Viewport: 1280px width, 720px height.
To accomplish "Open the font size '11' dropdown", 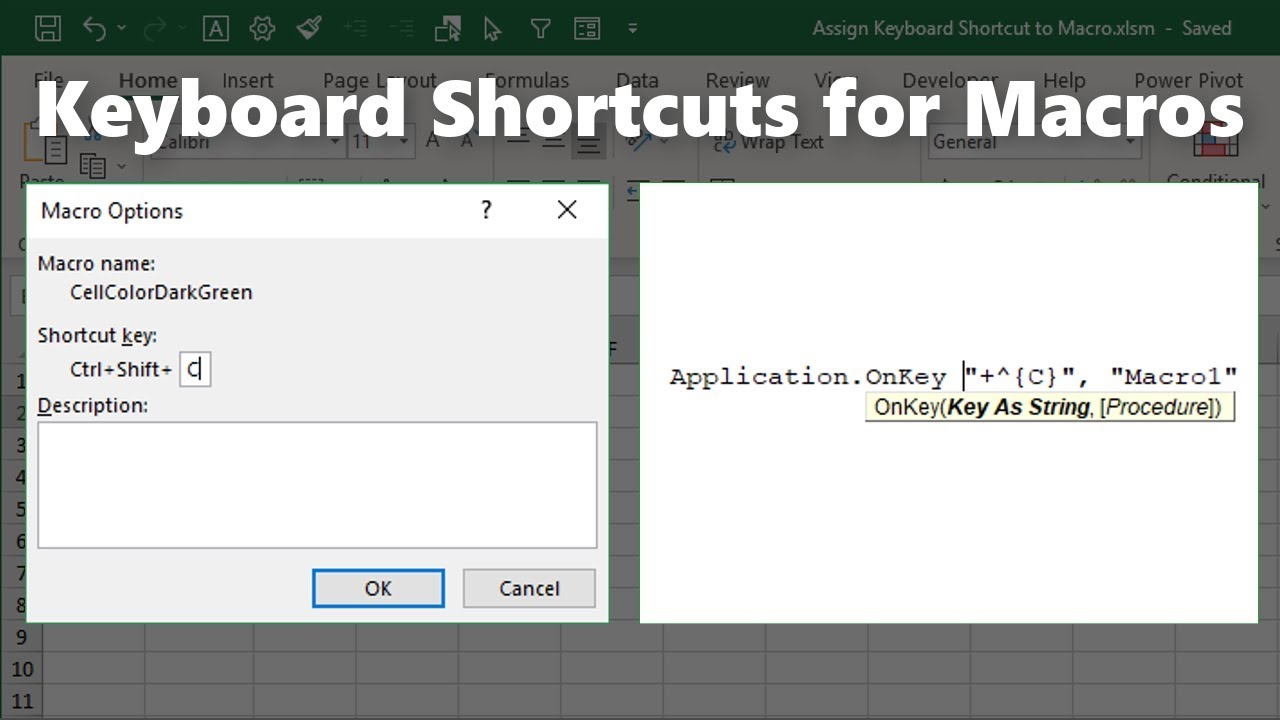I will 403,142.
